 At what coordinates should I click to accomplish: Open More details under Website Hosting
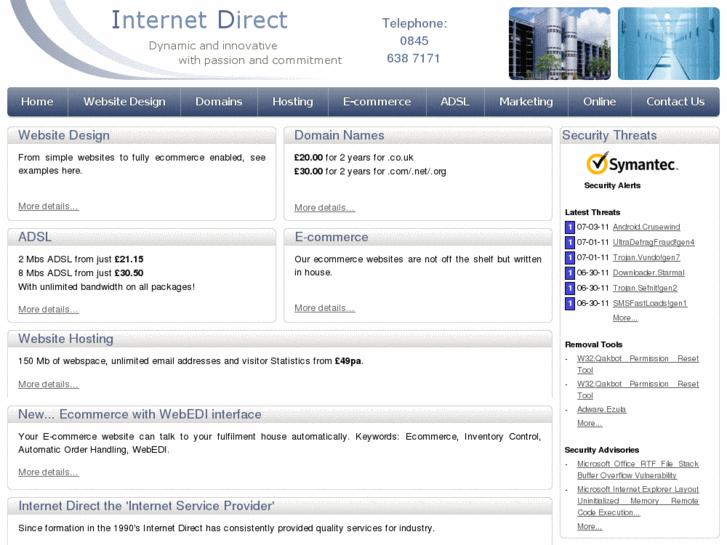[48, 385]
